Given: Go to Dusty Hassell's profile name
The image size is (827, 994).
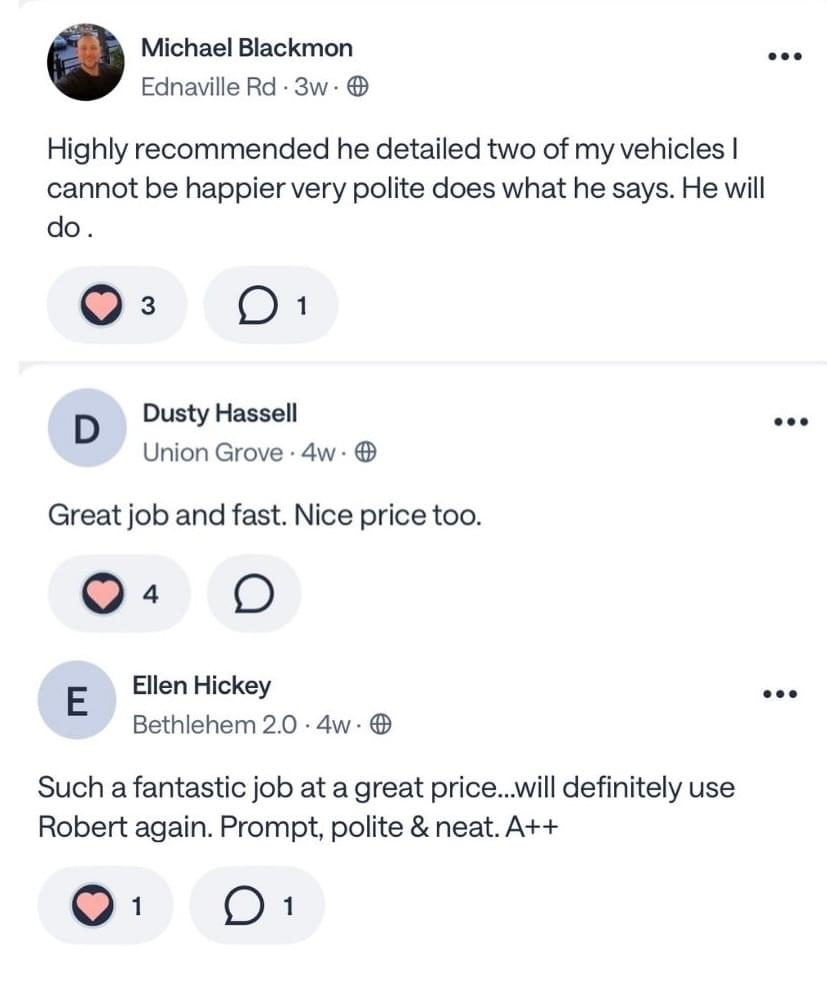Looking at the screenshot, I should coord(219,413).
